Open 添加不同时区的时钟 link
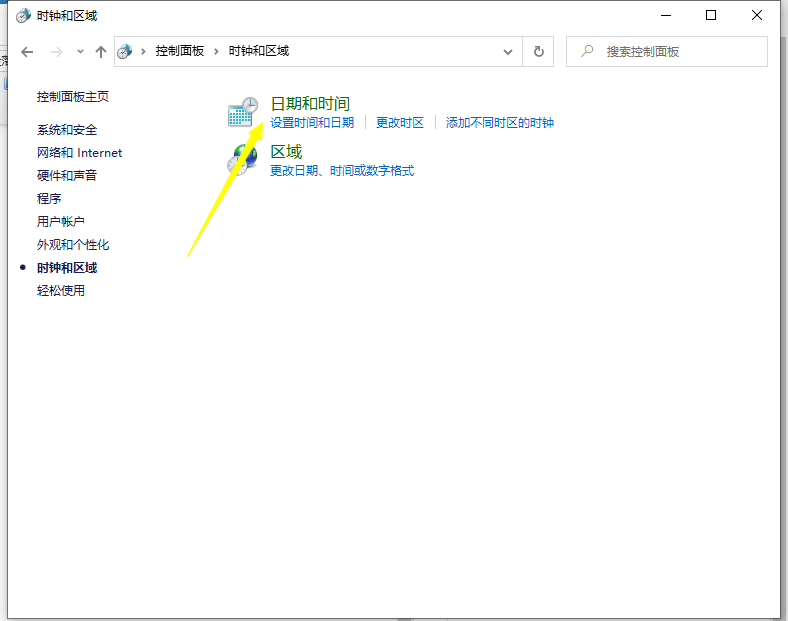 coord(499,123)
